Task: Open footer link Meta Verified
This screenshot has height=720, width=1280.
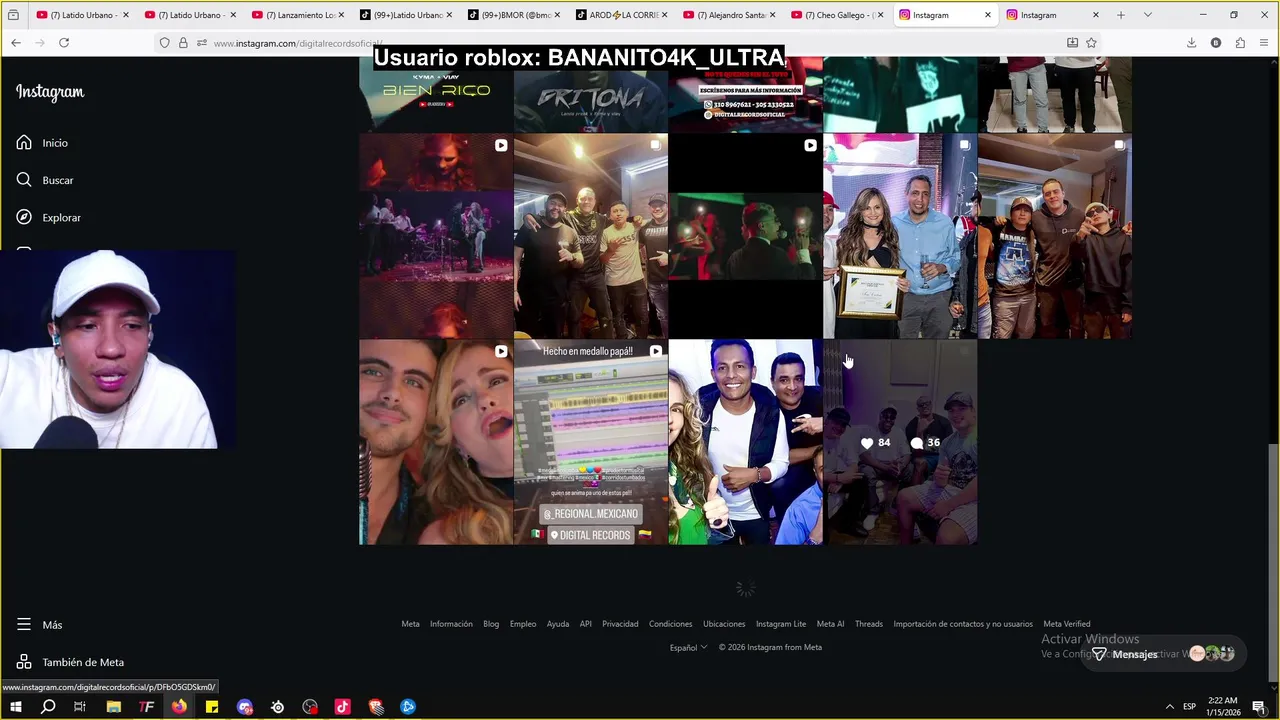Action: 1067,624
